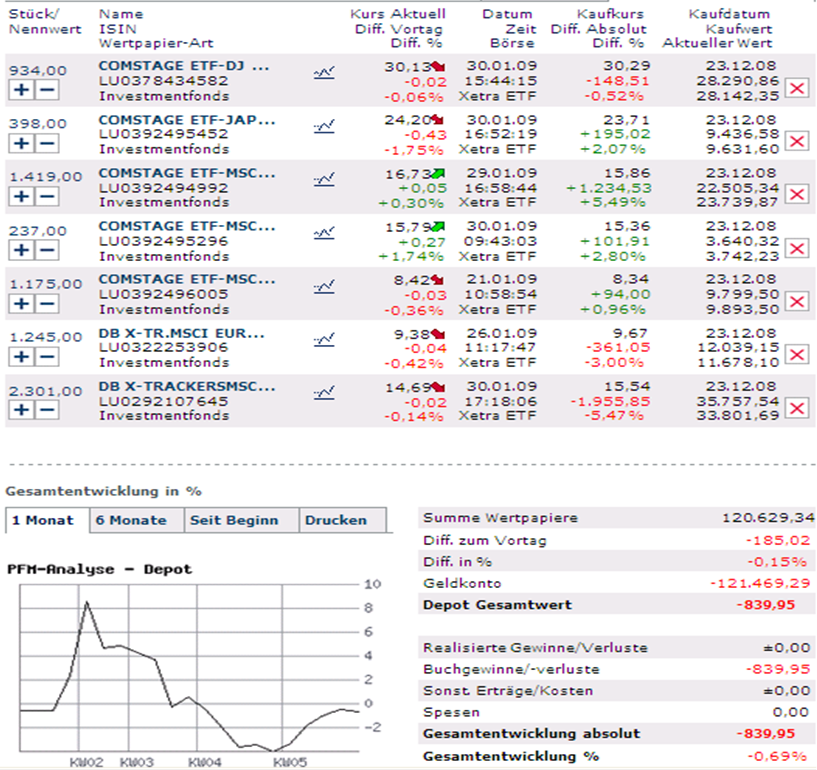Click minus button for 237,00 position
Screen dimensions: 817x770
click(x=47, y=250)
